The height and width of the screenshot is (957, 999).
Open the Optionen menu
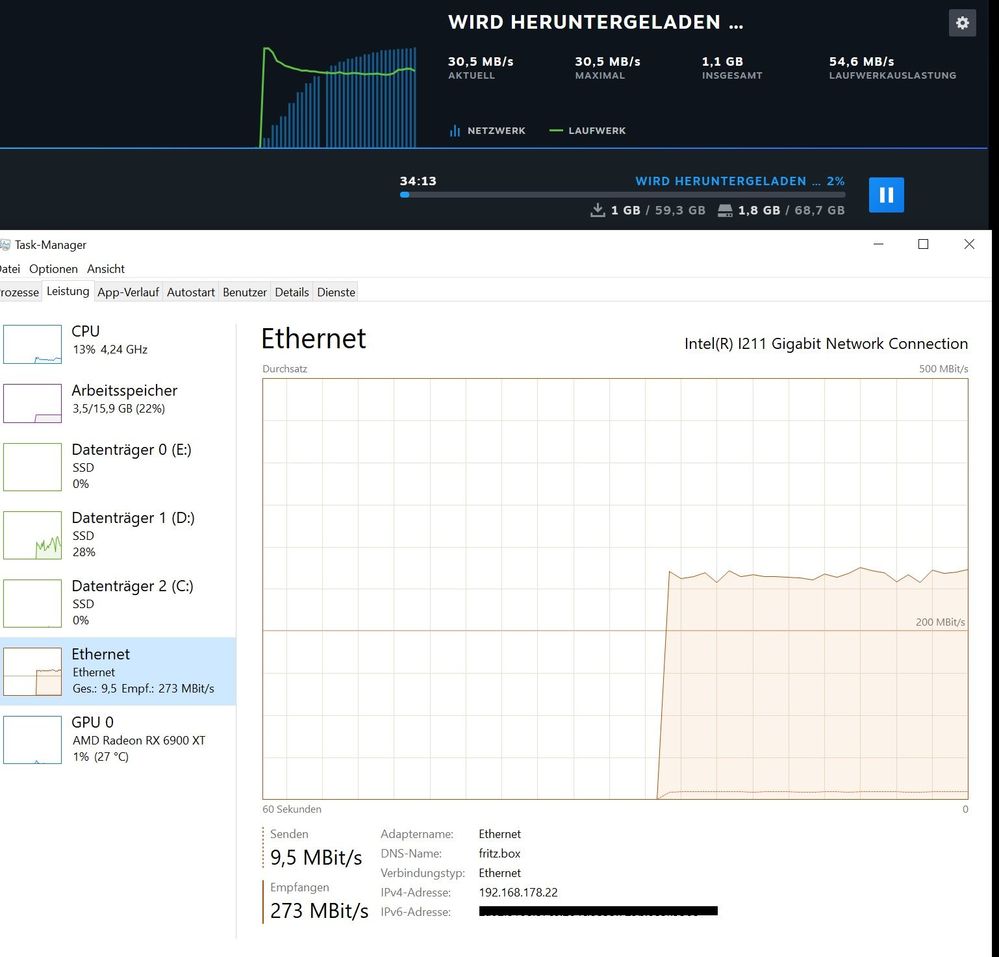coord(54,269)
